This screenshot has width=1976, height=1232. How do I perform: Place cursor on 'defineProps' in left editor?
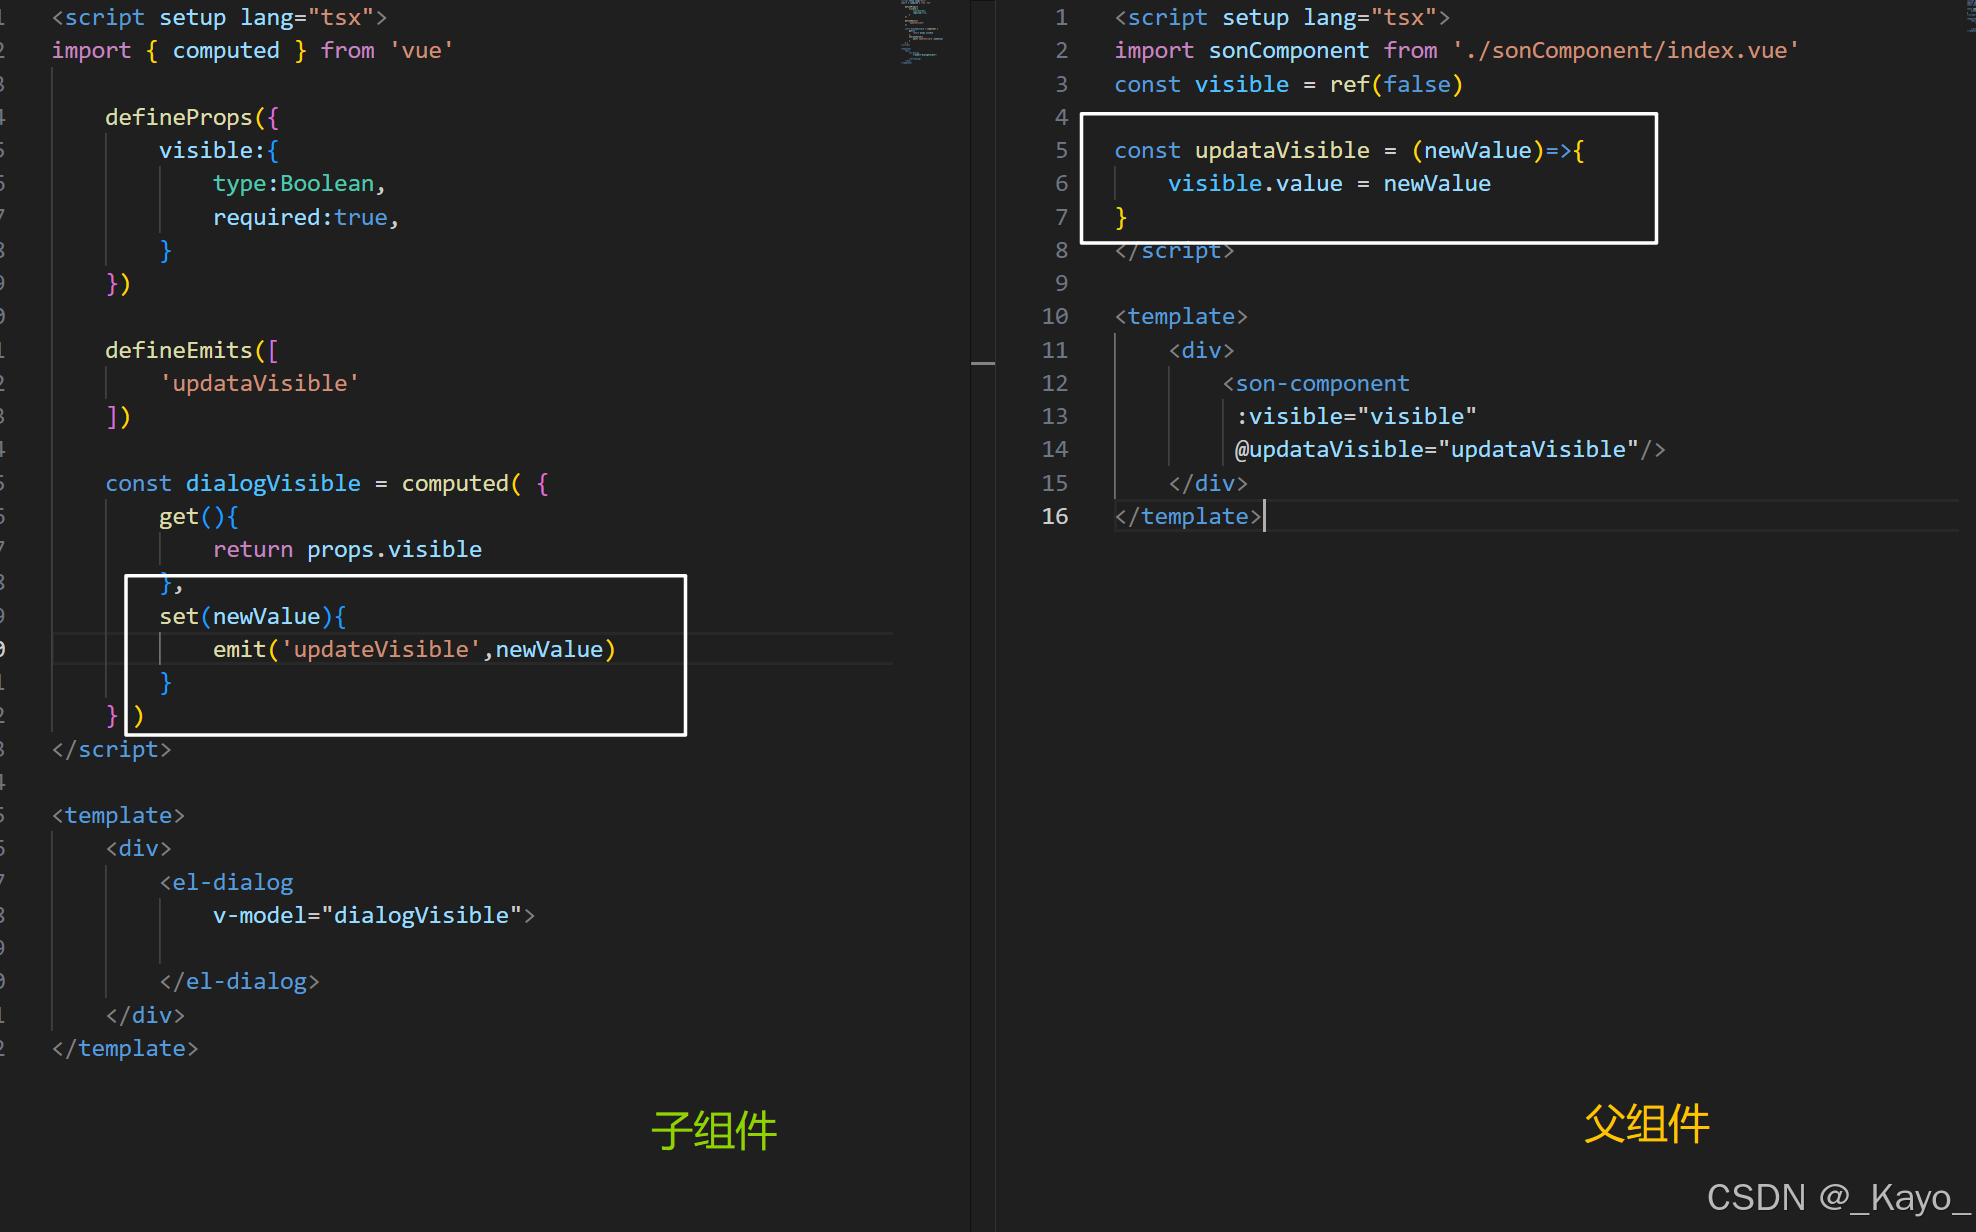[178, 117]
